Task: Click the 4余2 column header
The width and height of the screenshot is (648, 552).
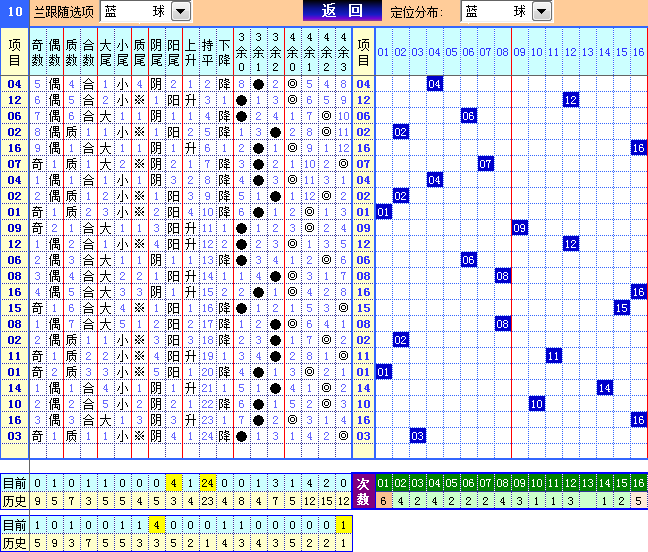Action: click(326, 52)
